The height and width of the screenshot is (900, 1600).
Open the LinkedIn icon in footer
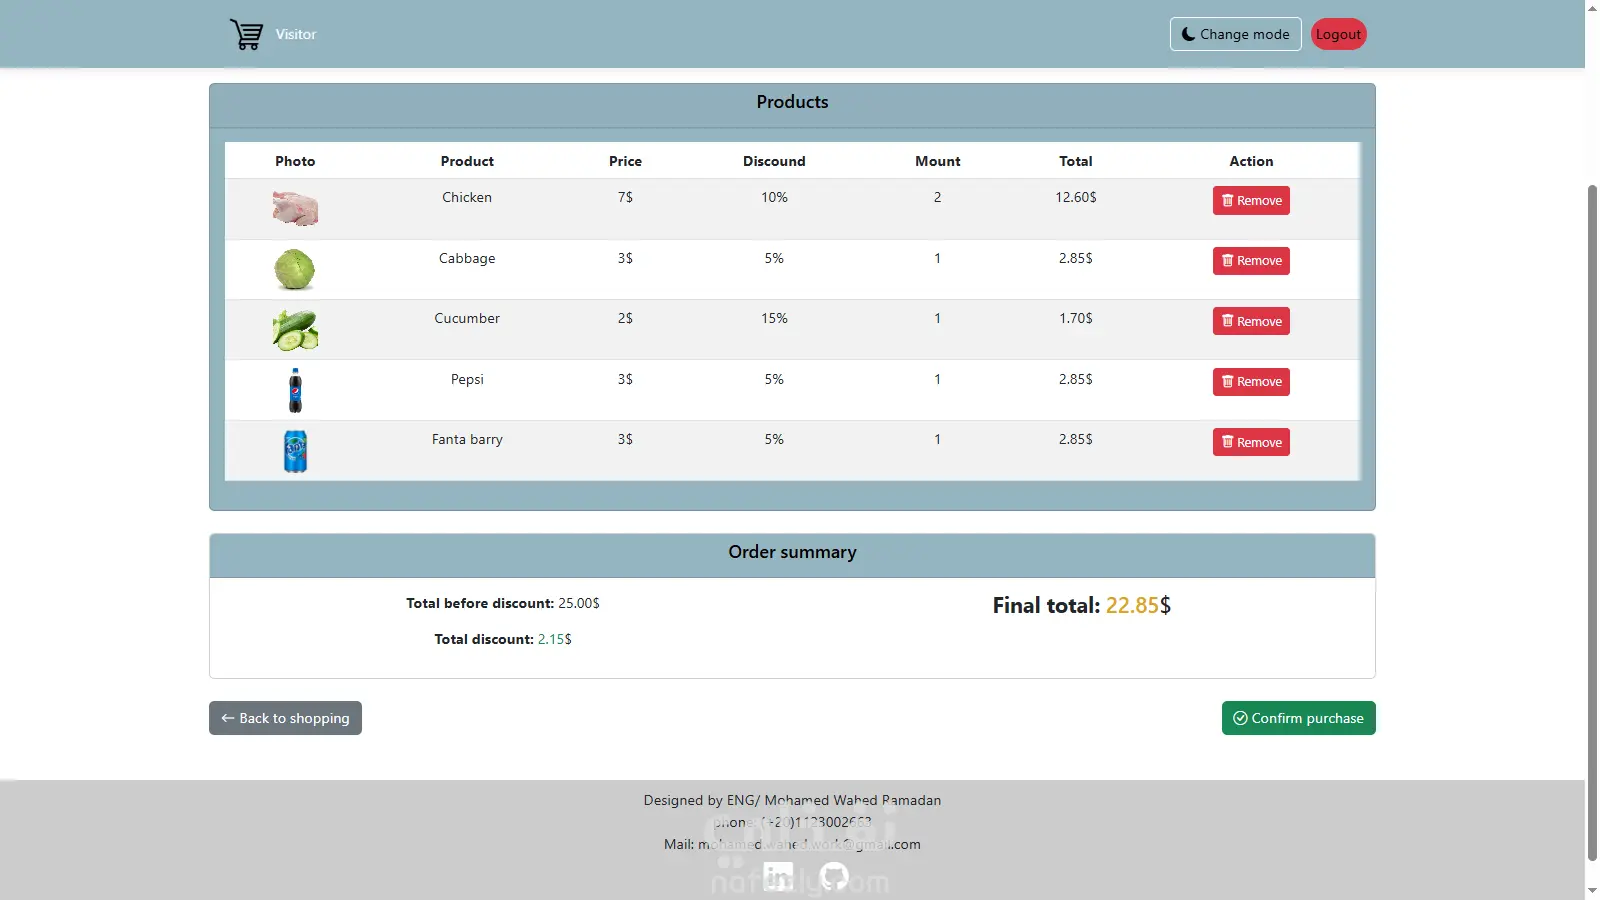coord(778,877)
